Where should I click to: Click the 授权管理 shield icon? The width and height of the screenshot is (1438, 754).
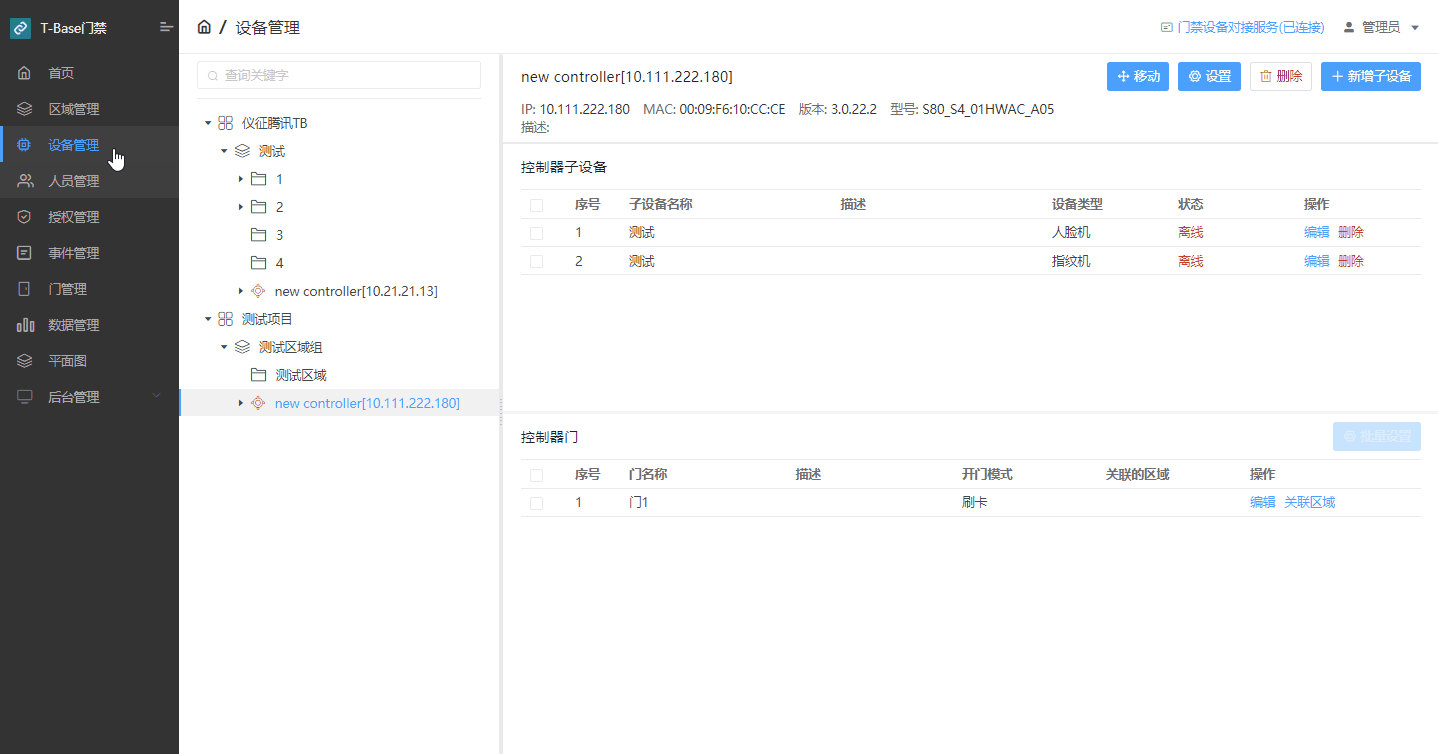pos(25,217)
